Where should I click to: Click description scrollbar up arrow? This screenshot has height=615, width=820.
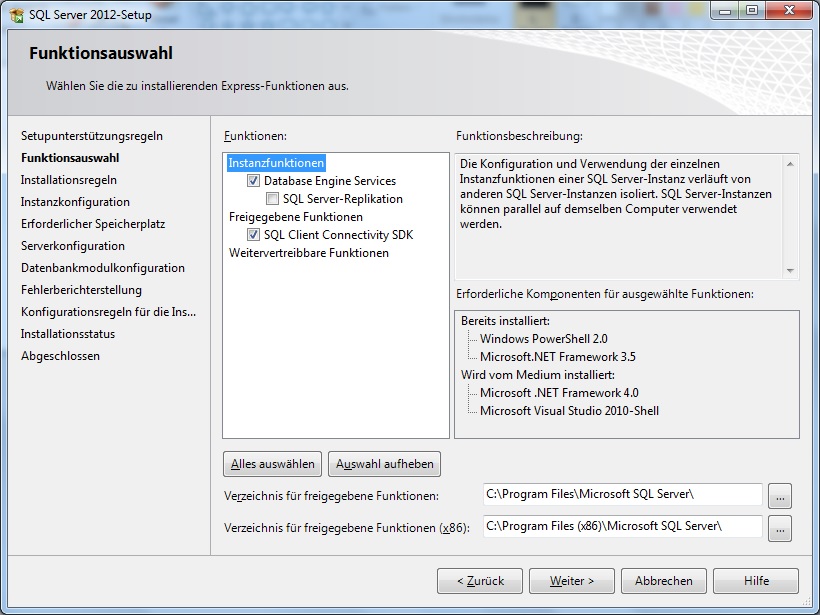(x=790, y=164)
